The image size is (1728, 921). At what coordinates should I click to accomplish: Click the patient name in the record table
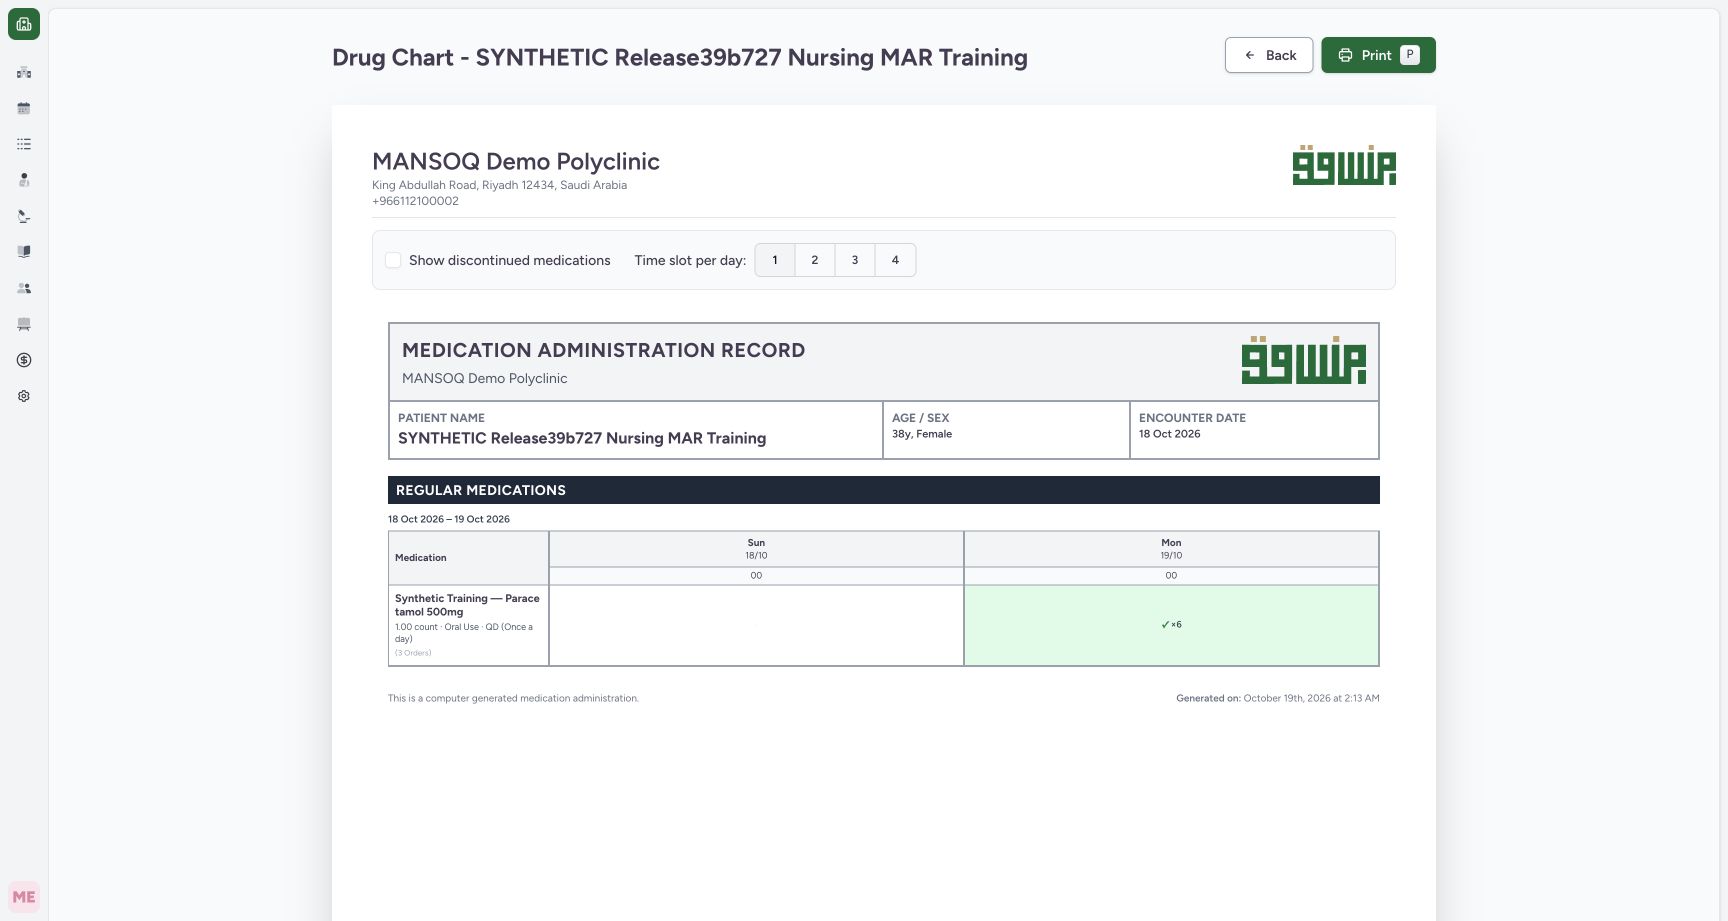(x=582, y=438)
